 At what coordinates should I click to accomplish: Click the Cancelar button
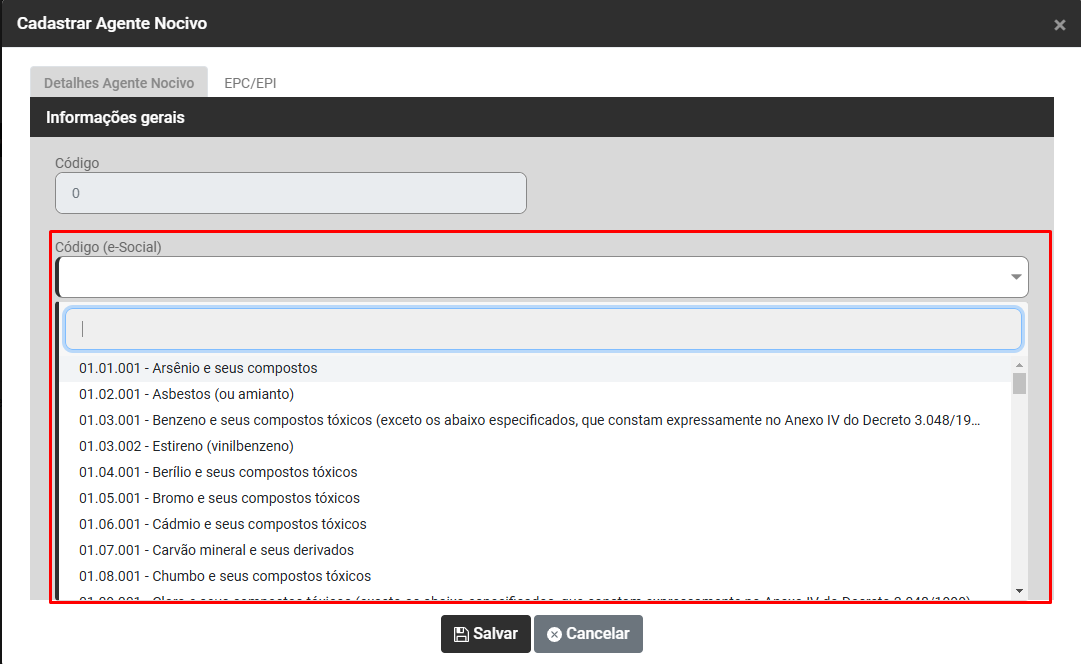click(x=588, y=634)
